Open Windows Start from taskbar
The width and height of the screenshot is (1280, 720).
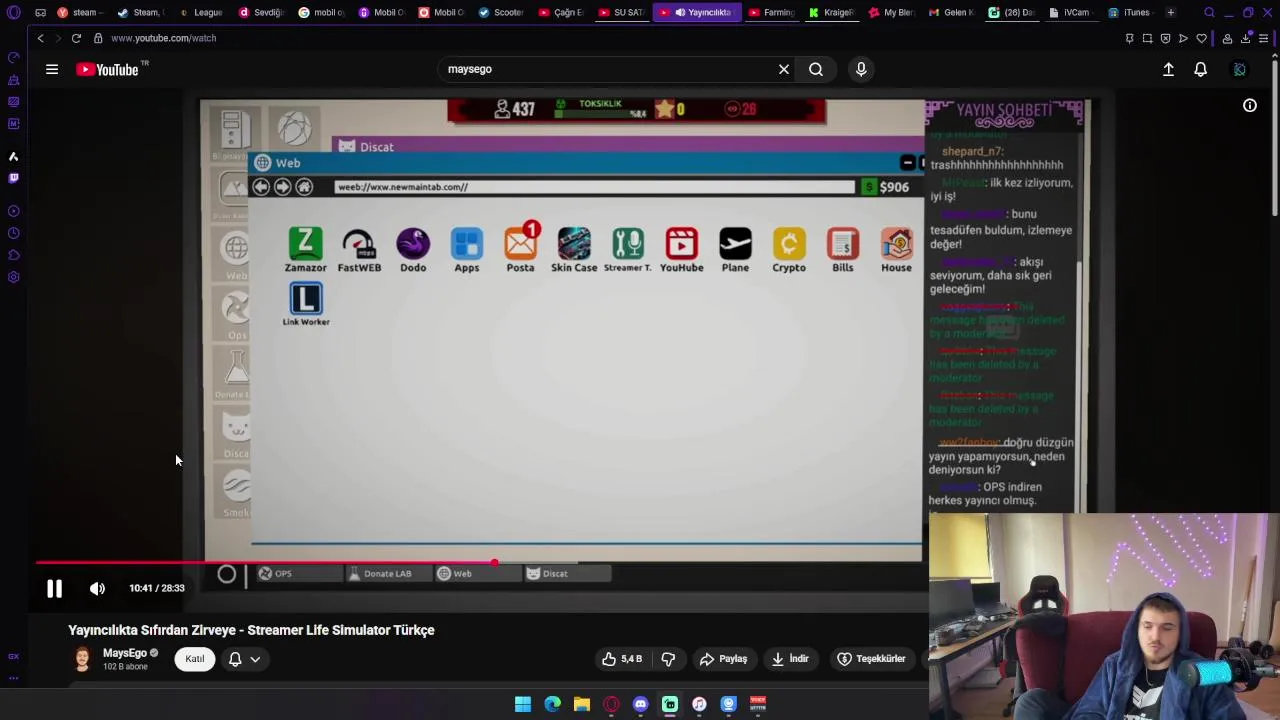523,704
